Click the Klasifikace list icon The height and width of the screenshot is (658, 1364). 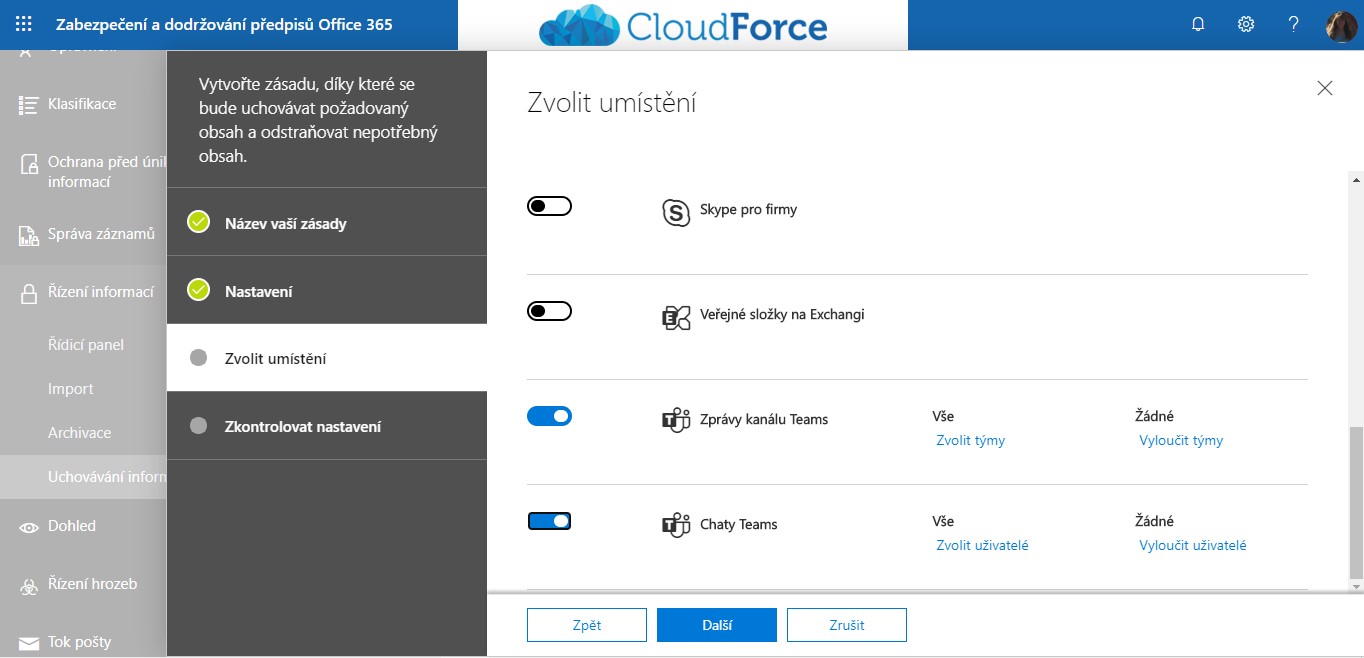(x=28, y=104)
